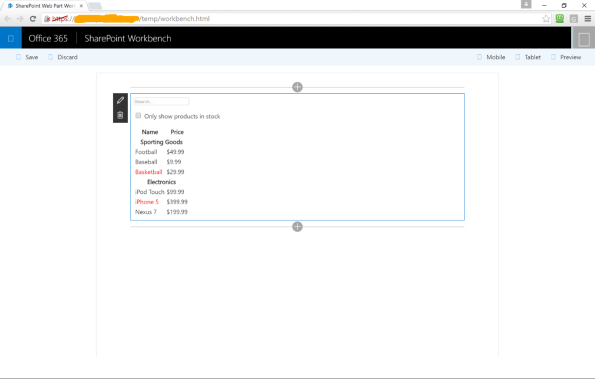Go back in browser history

tap(8, 19)
